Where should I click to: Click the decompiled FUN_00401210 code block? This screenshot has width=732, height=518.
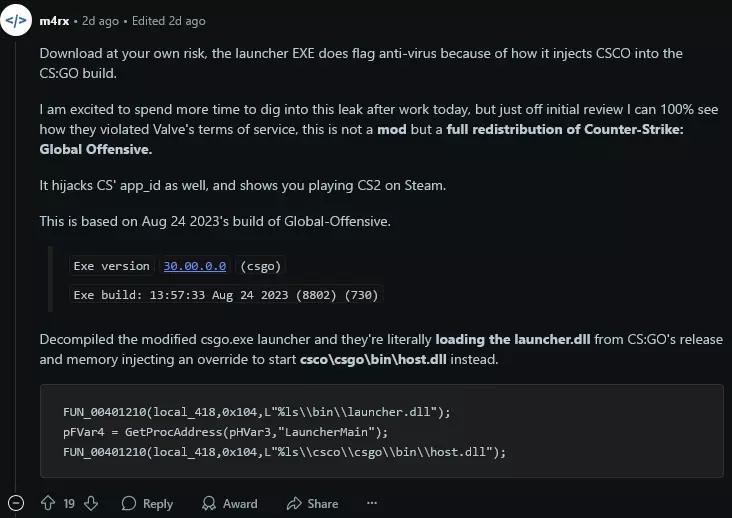coord(381,431)
